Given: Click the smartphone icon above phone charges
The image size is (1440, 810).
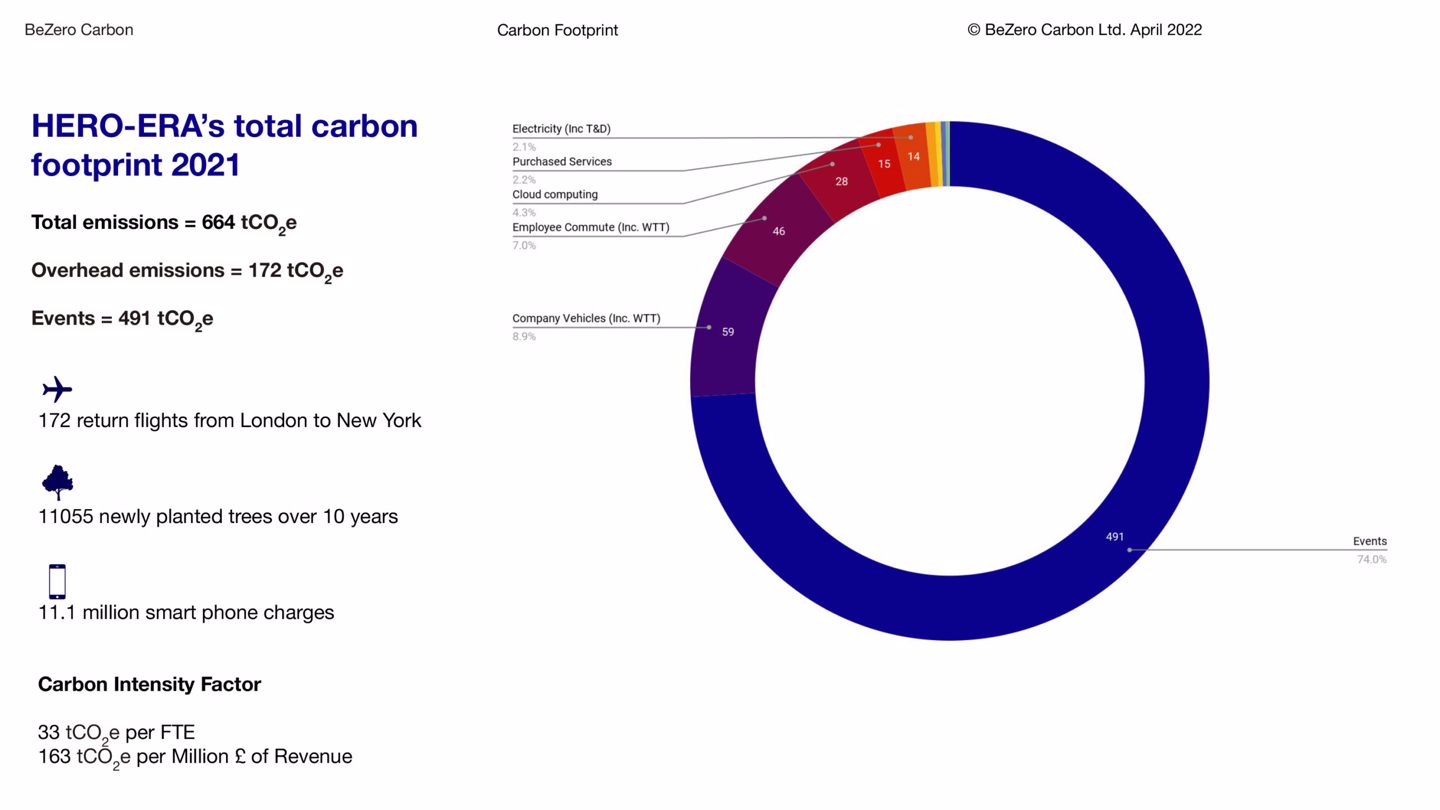Looking at the screenshot, I should coord(57,581).
